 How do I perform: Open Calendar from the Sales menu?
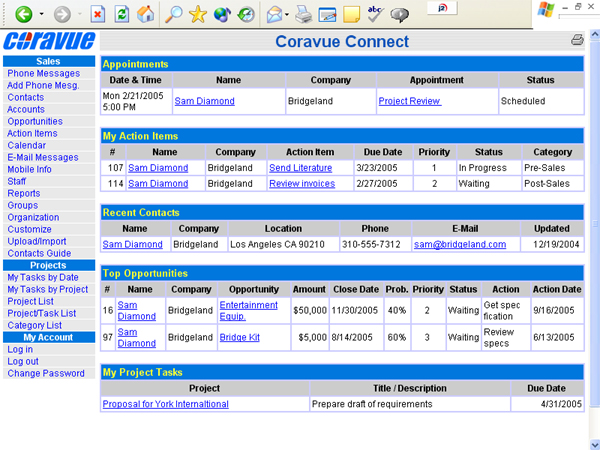27,145
